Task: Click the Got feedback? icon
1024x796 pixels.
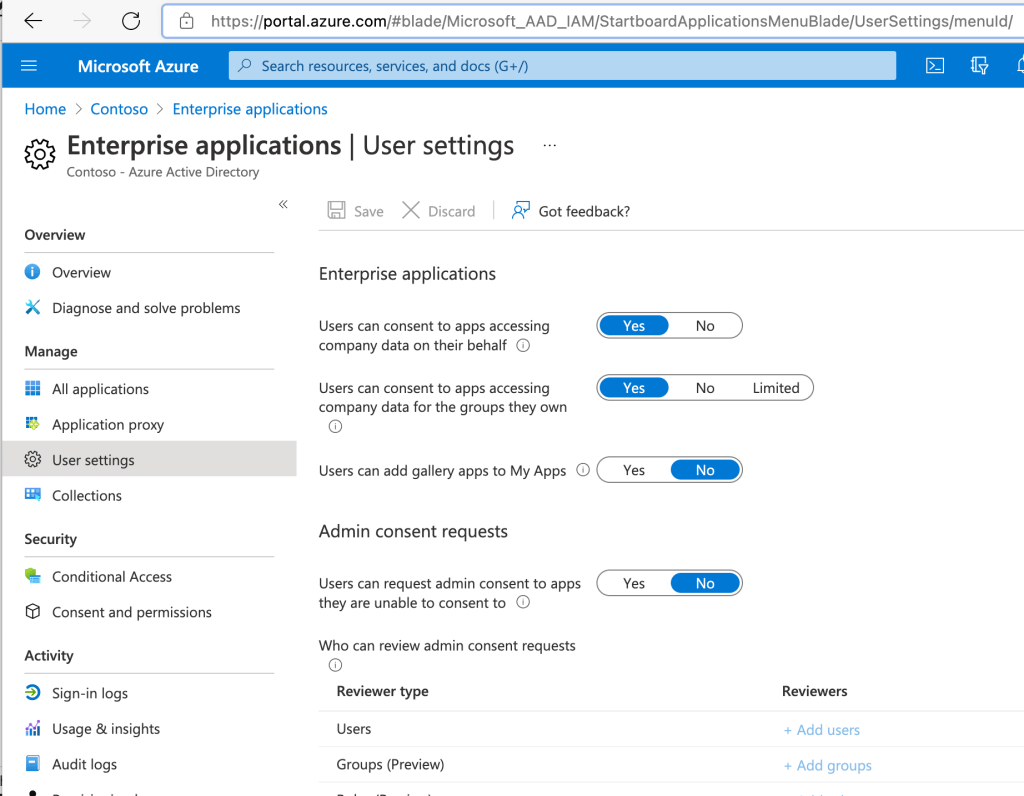Action: pos(520,211)
